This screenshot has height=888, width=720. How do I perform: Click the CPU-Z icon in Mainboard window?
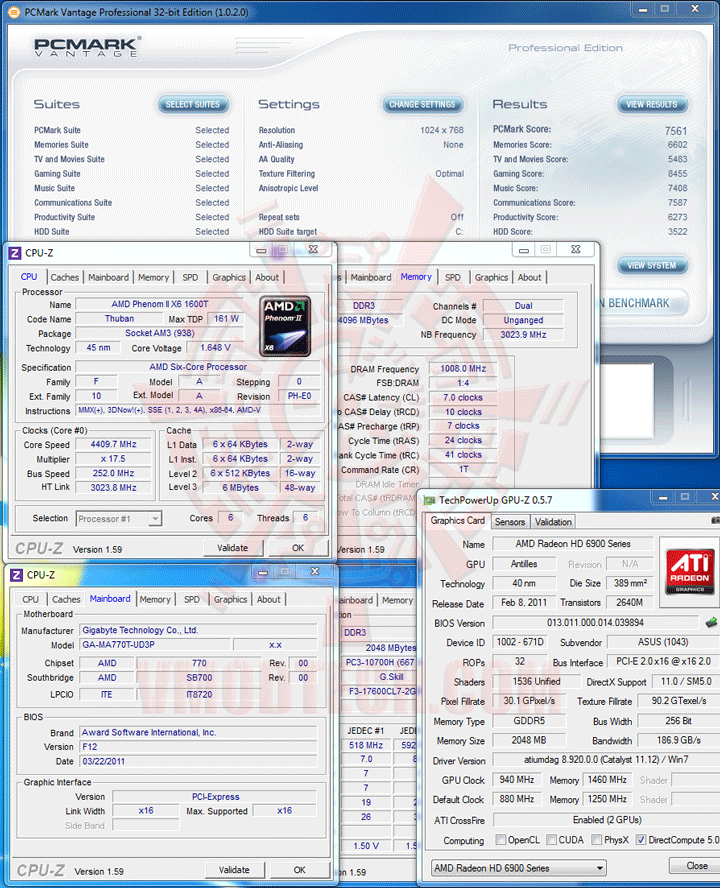coord(16,575)
